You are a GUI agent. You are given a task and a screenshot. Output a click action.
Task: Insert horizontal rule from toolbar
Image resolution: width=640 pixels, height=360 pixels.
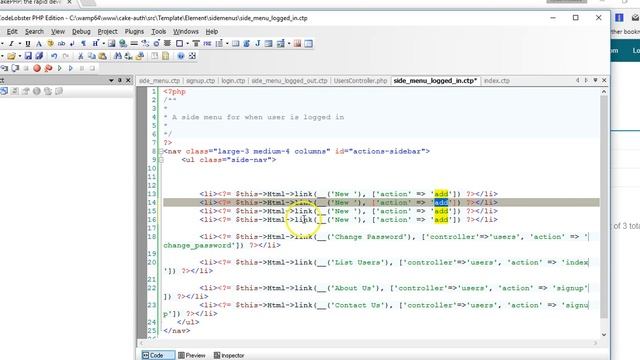[134, 44]
